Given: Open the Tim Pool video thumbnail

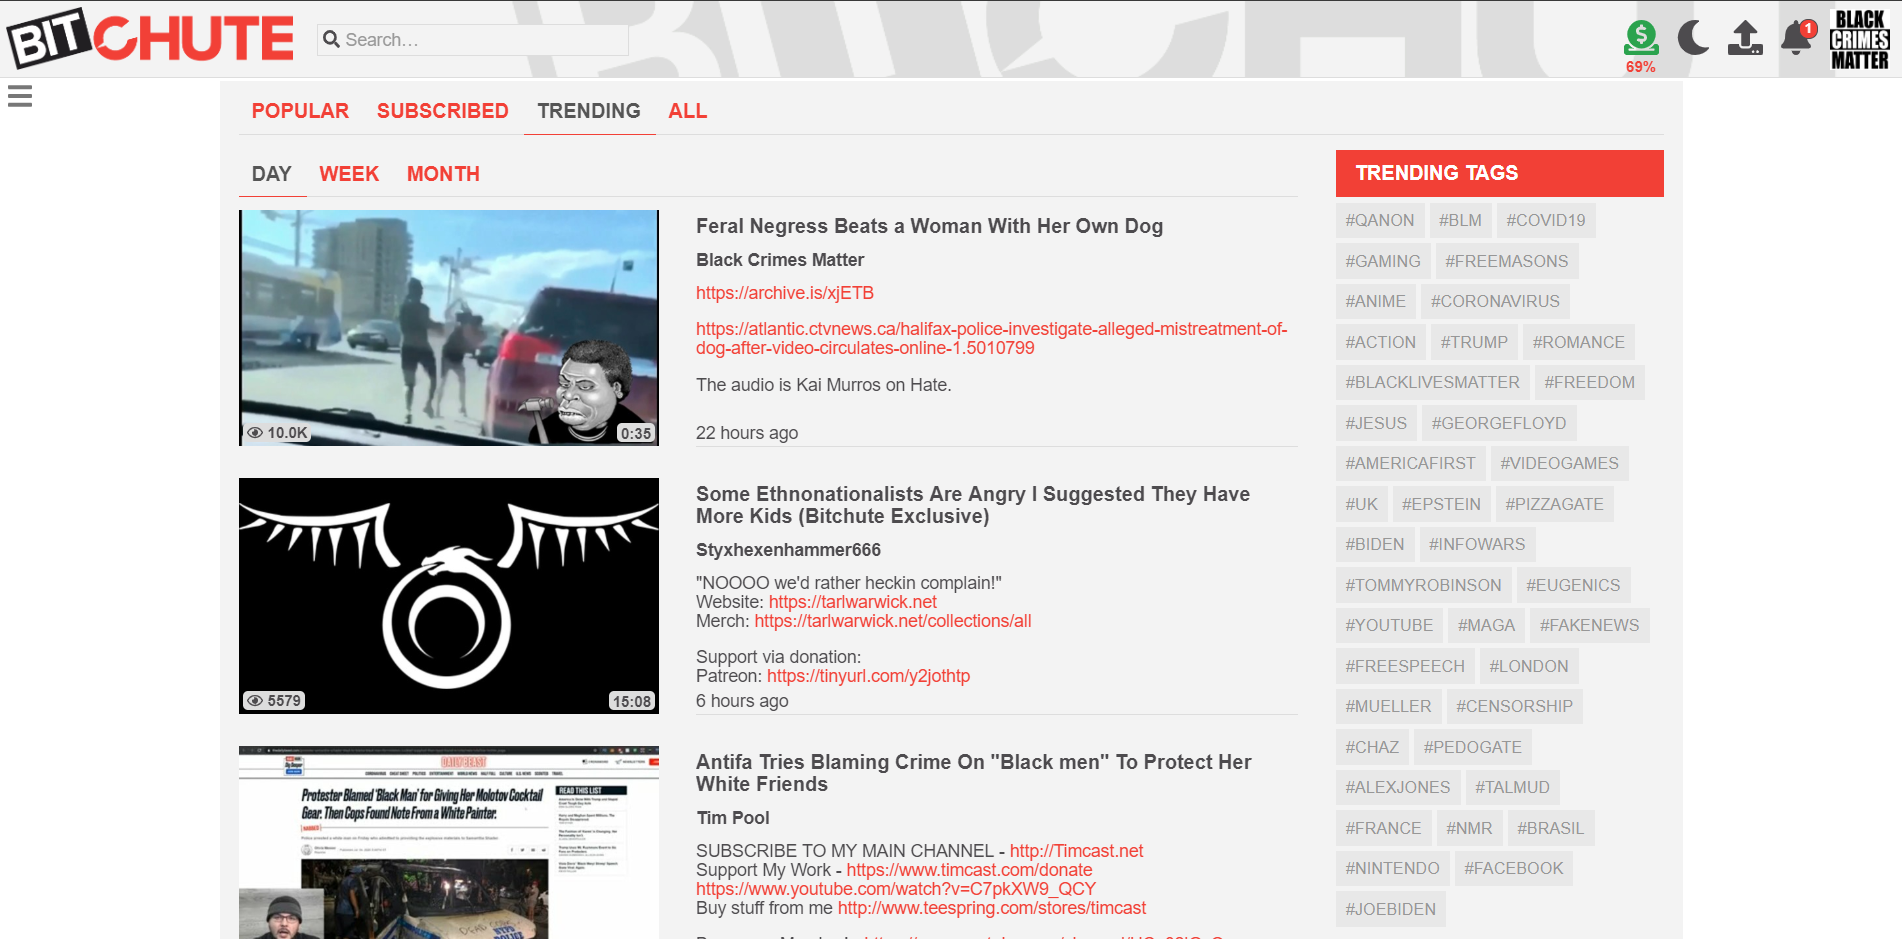Looking at the screenshot, I should [x=449, y=842].
